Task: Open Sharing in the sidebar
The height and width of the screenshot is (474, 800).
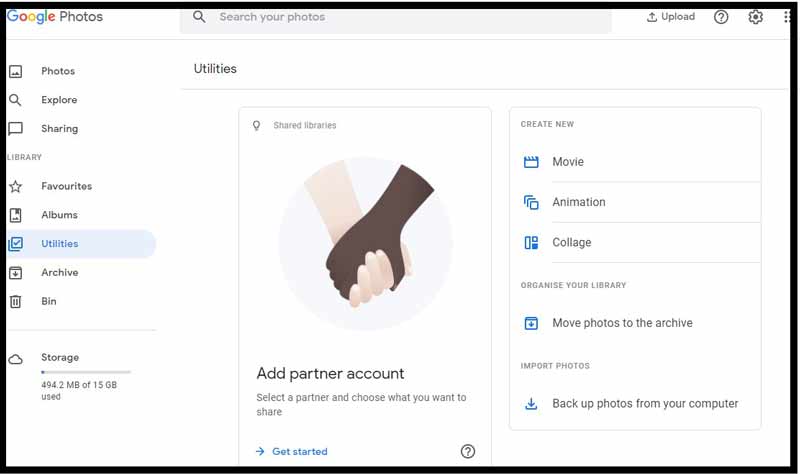Action: (x=59, y=129)
